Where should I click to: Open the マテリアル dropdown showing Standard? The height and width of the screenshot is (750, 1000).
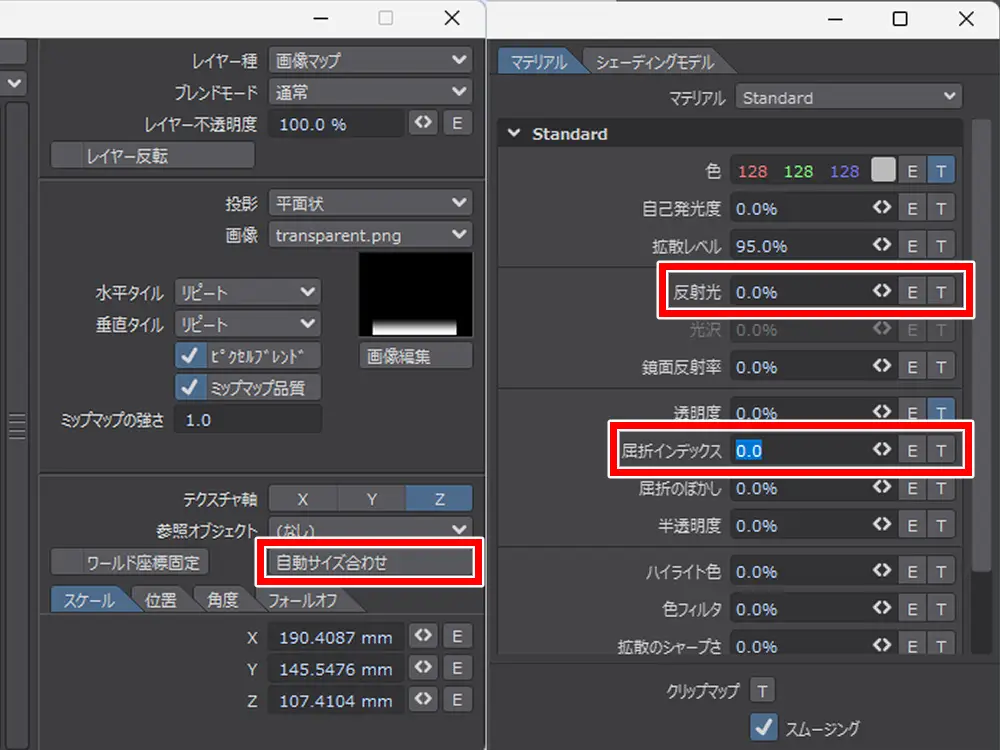click(x=848, y=98)
